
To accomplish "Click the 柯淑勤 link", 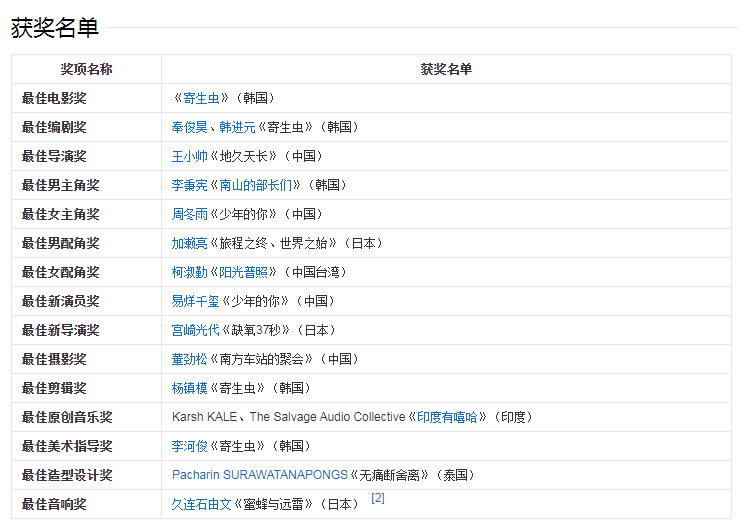I will coord(190,272).
